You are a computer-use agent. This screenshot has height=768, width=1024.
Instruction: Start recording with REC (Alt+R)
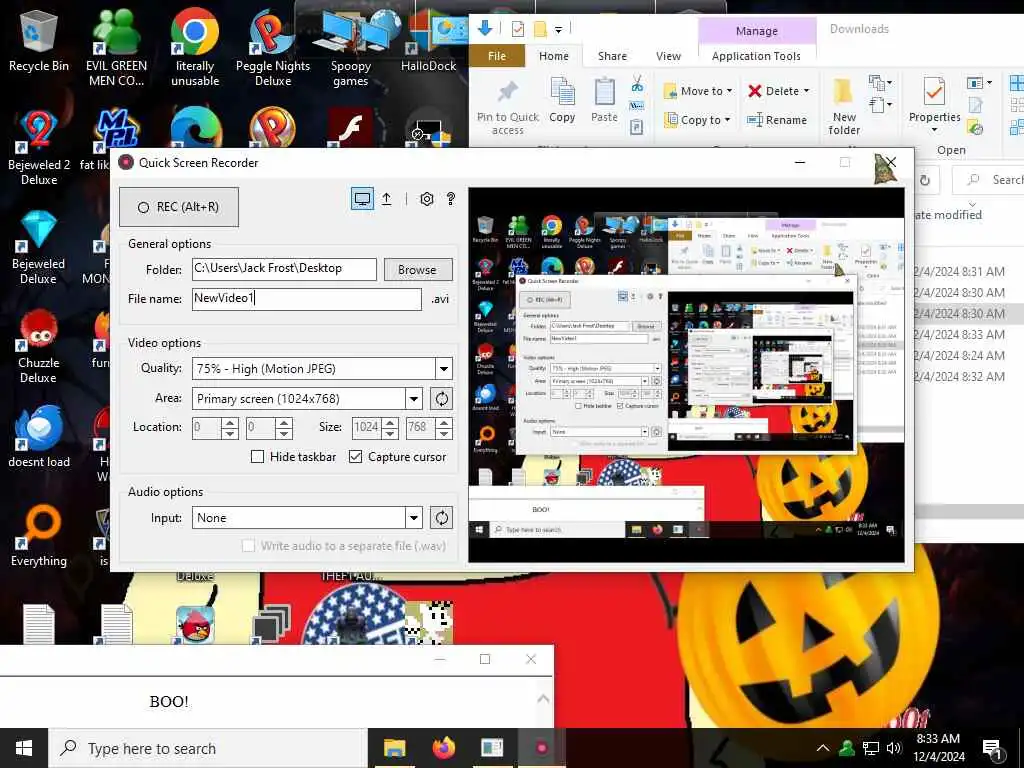pyautogui.click(x=179, y=207)
